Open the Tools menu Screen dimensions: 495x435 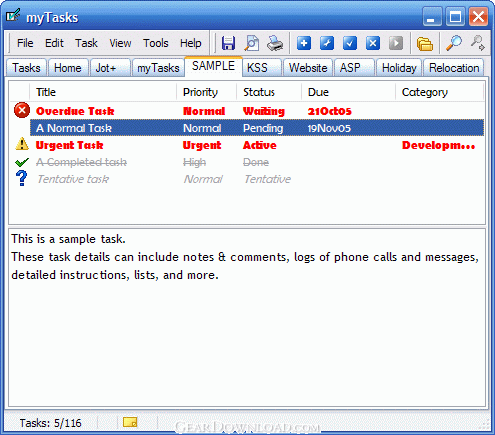point(156,43)
